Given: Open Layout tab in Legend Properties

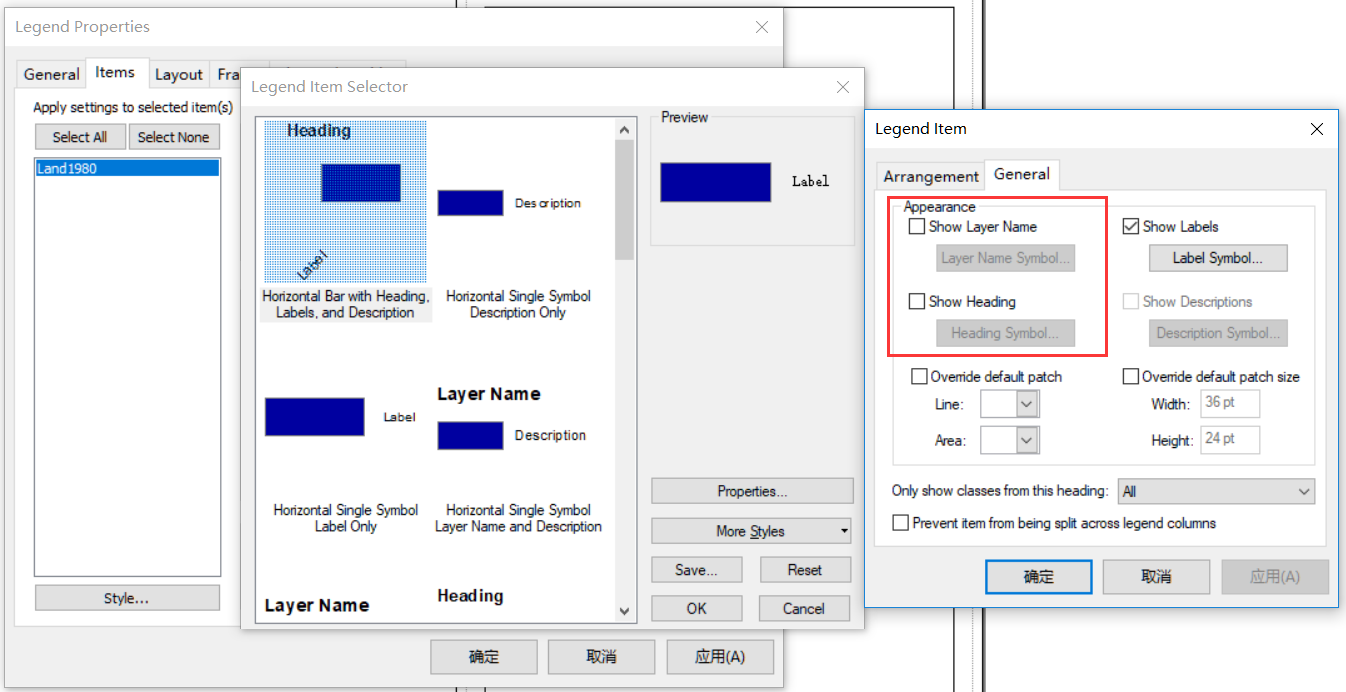Looking at the screenshot, I should [x=179, y=74].
